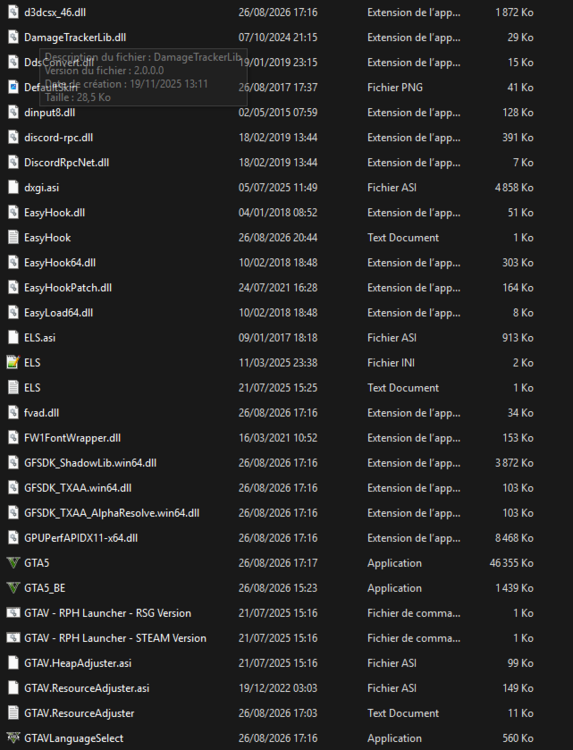Click the 1 439 Ko size value
573x750 pixels.
(514, 588)
